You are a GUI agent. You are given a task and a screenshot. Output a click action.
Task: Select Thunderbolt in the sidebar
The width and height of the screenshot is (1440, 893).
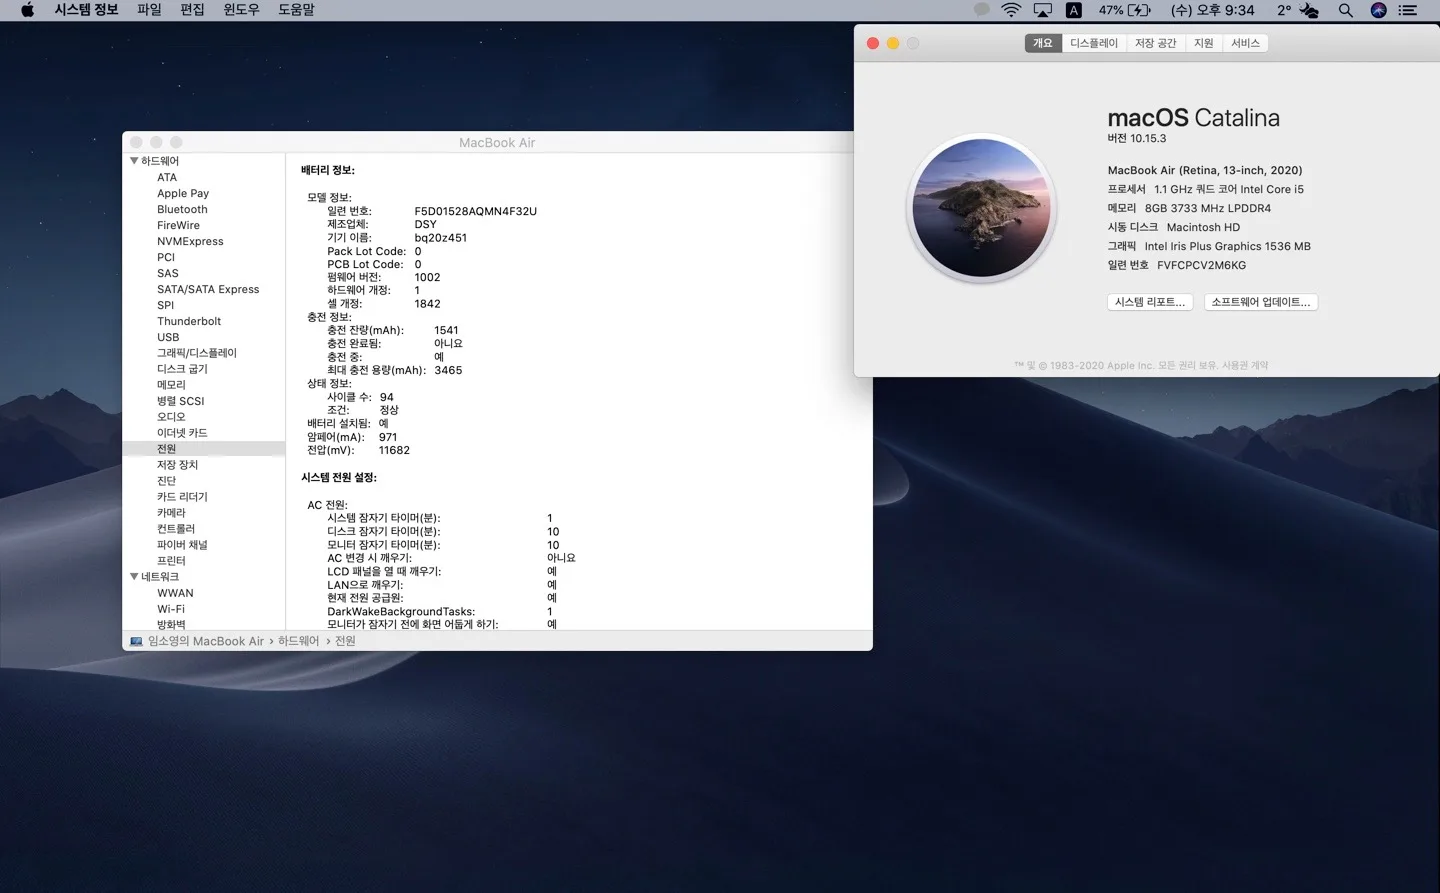coord(189,321)
